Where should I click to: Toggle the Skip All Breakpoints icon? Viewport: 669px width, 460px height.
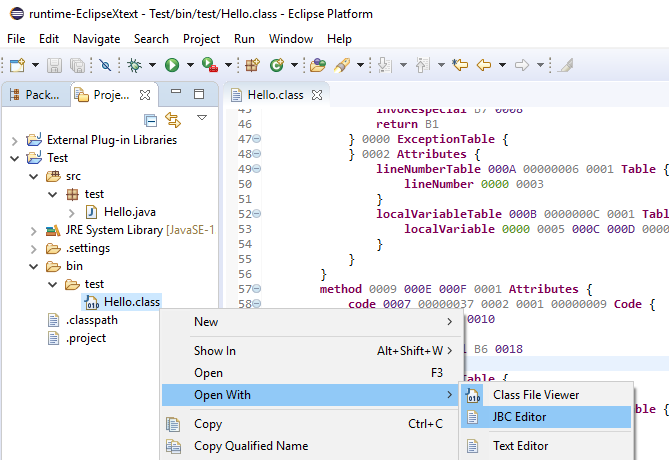tap(105, 65)
